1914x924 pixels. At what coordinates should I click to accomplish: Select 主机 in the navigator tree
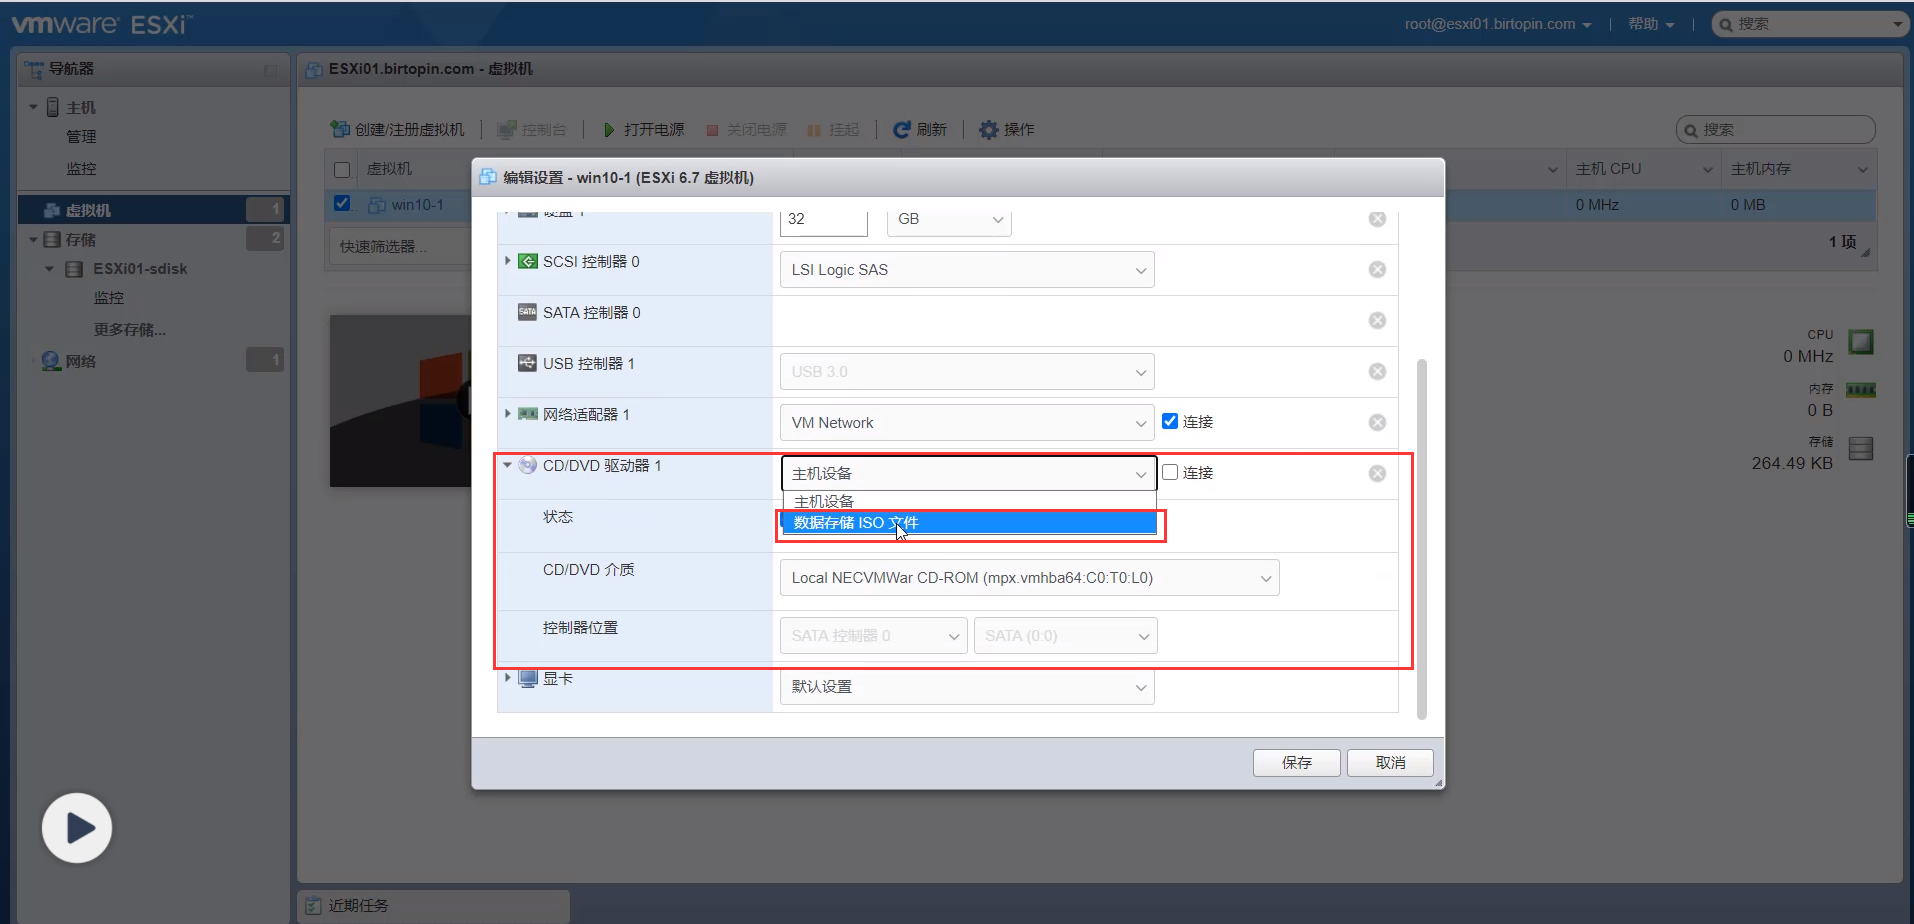point(81,107)
